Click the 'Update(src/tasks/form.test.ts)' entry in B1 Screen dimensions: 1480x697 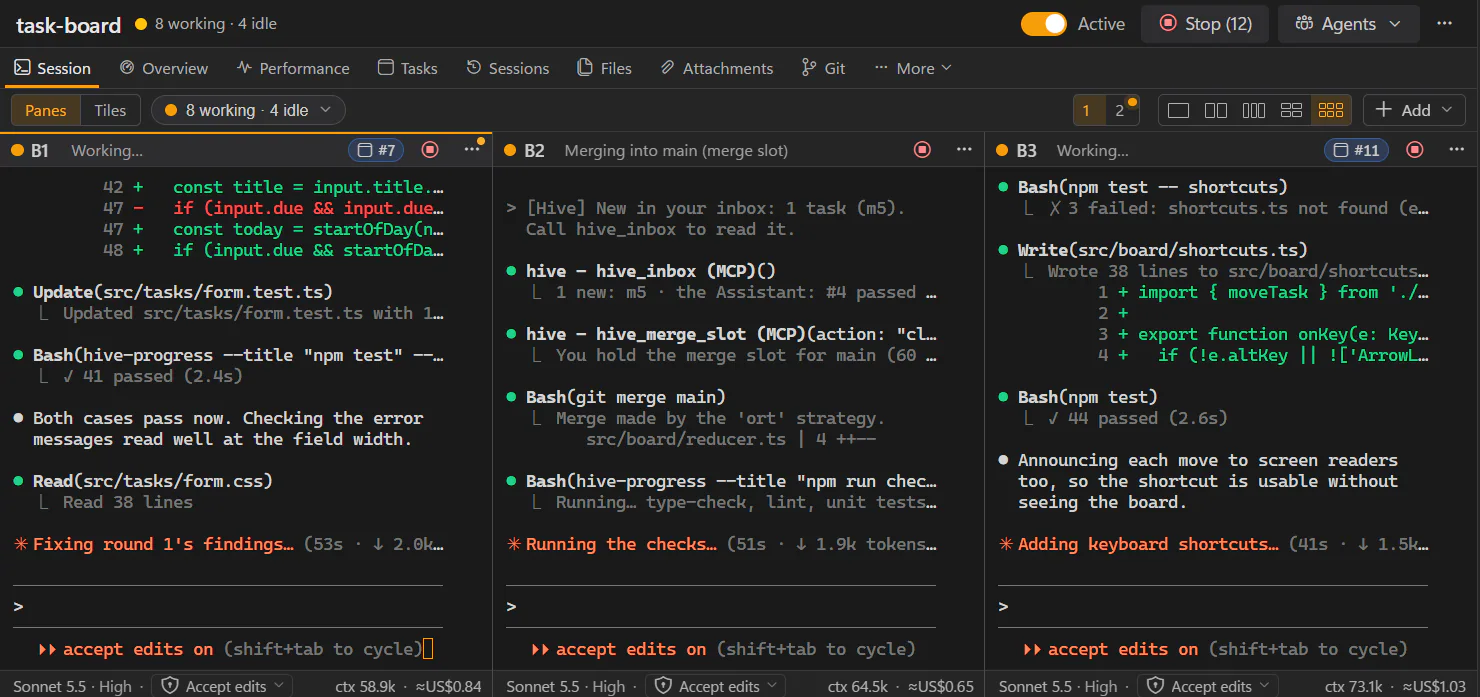click(x=183, y=292)
